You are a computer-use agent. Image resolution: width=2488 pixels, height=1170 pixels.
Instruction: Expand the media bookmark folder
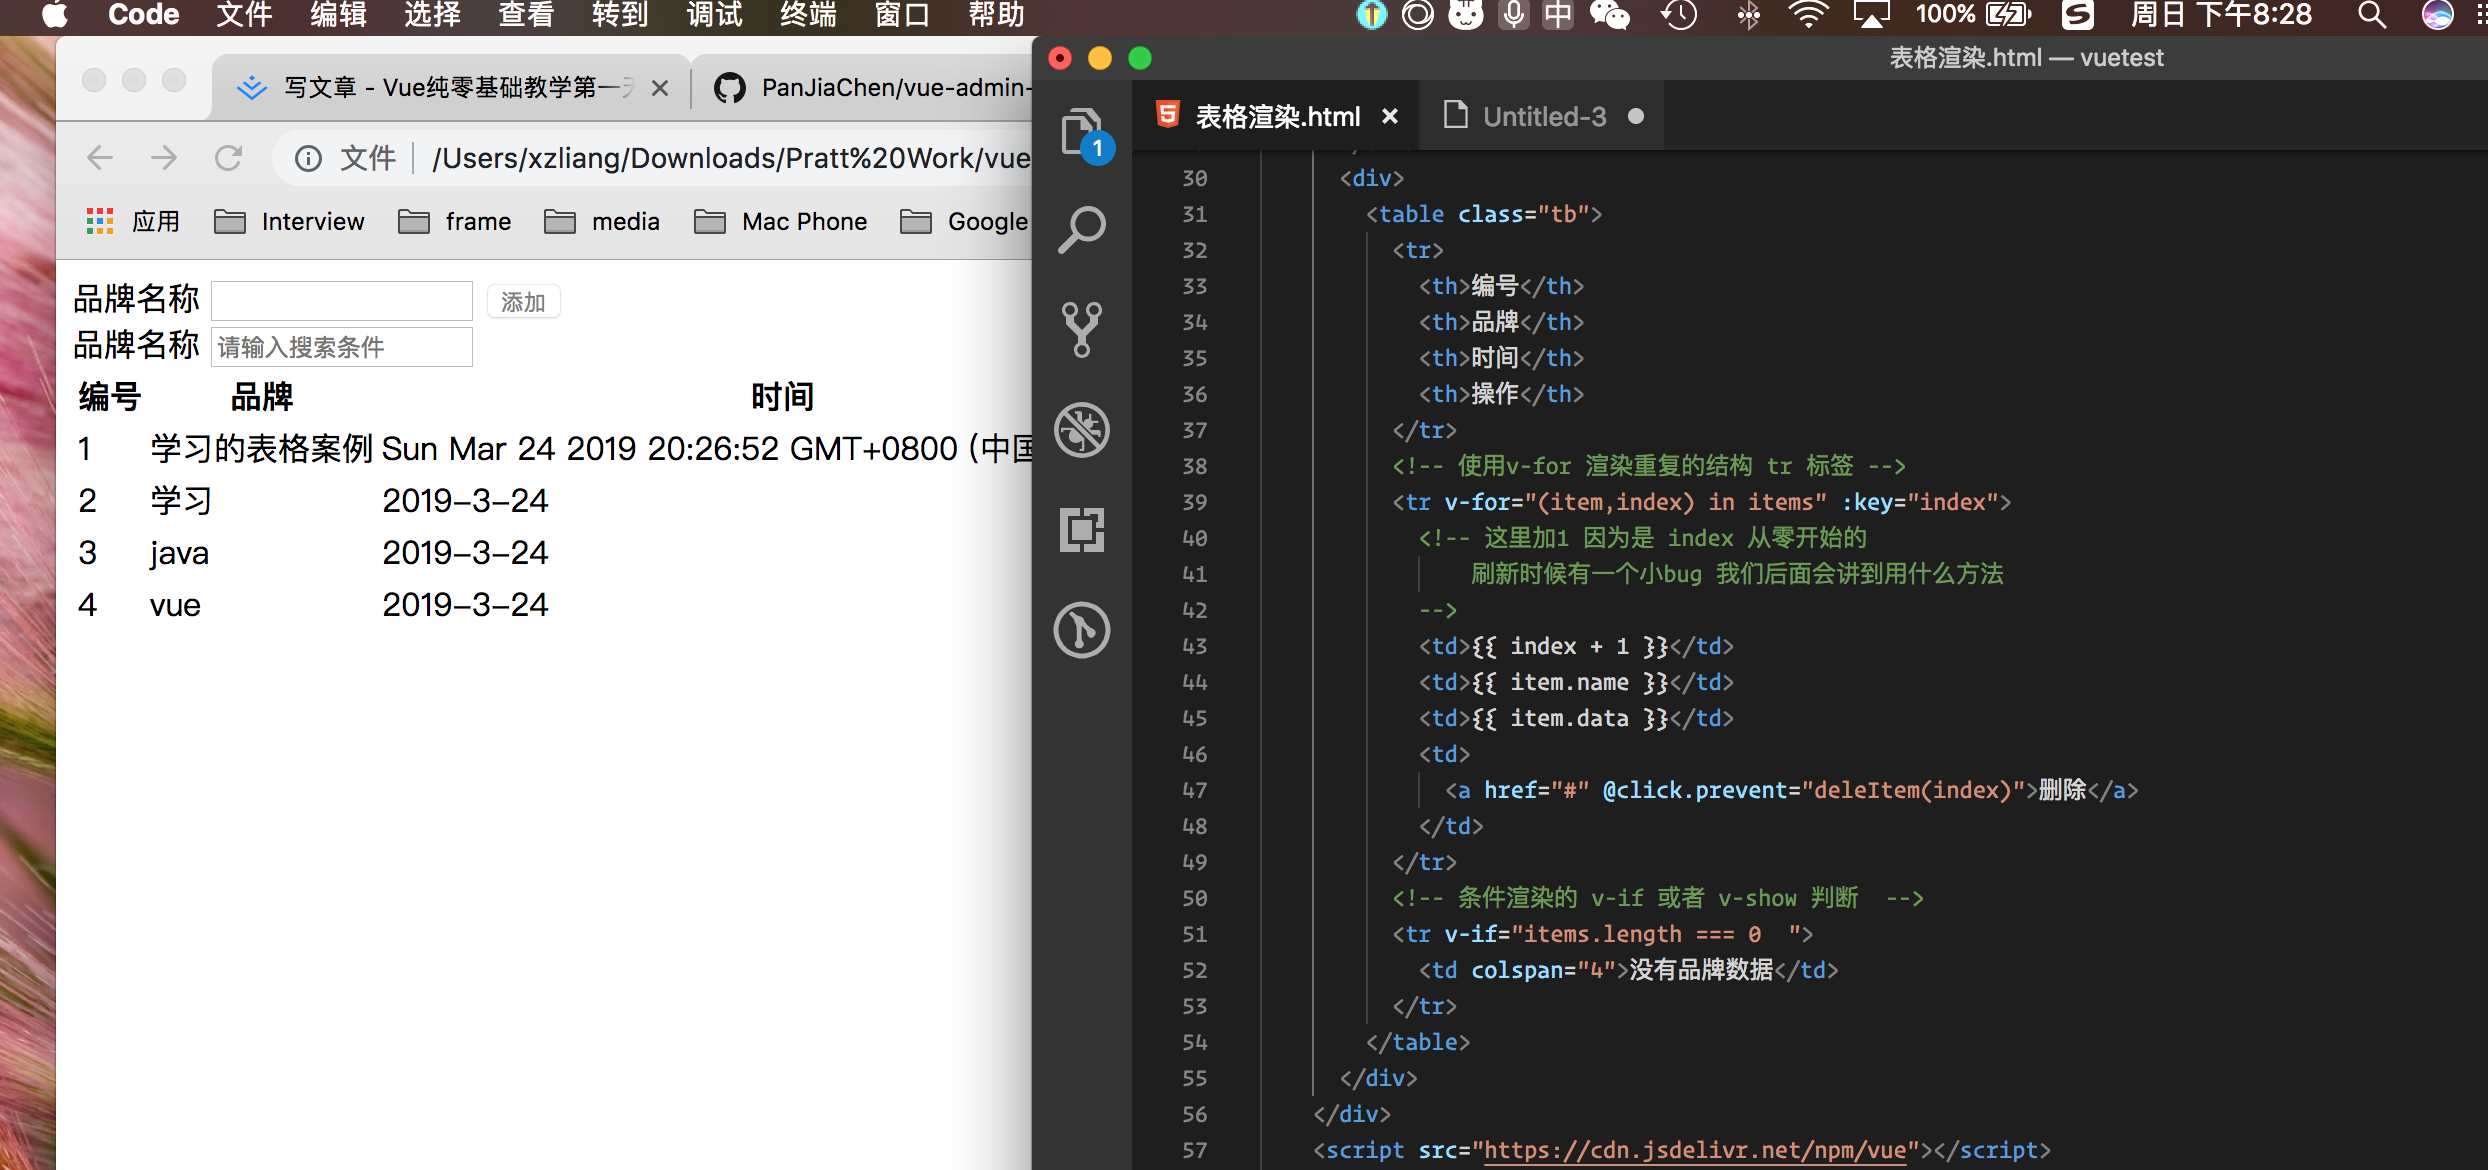click(x=602, y=221)
